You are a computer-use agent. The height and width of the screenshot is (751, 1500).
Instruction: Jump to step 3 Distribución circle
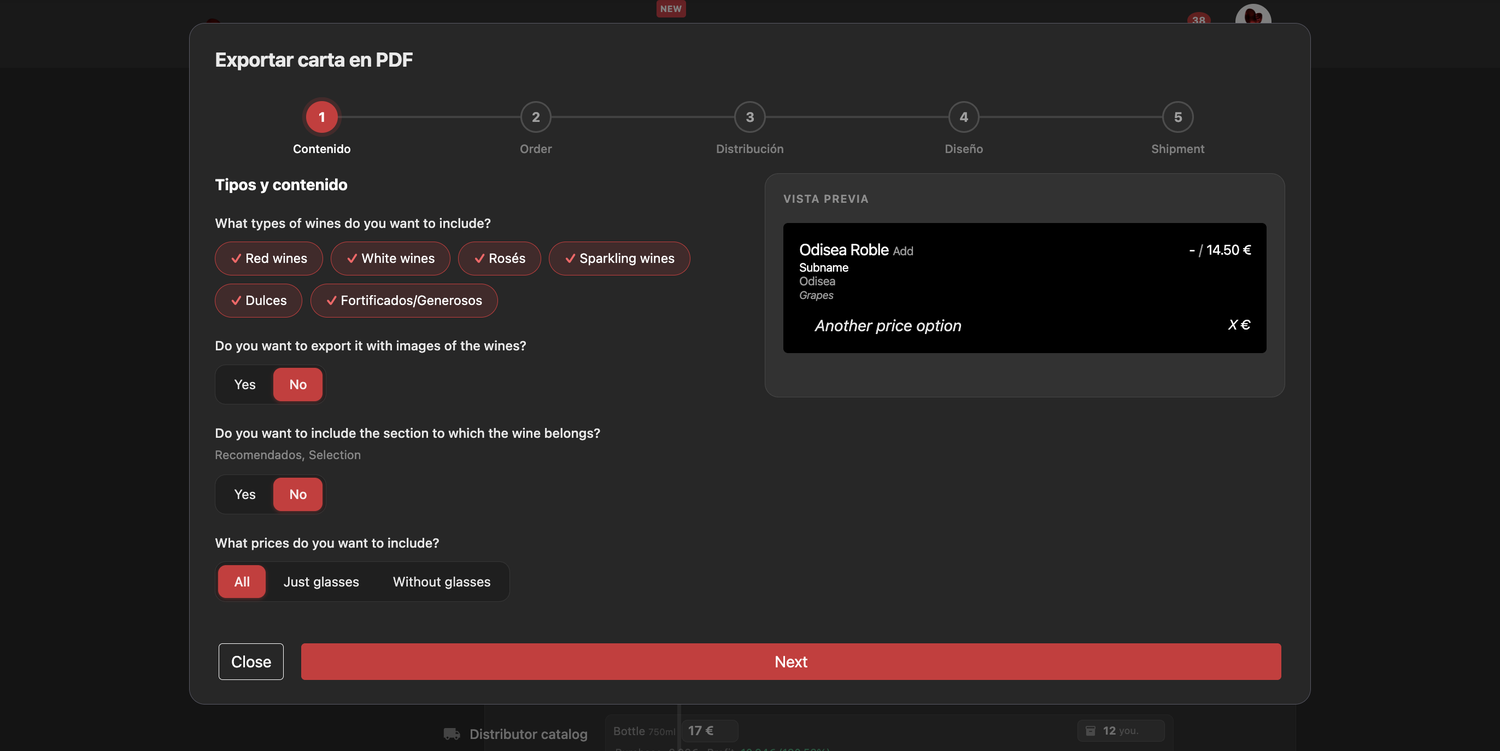tap(750, 117)
